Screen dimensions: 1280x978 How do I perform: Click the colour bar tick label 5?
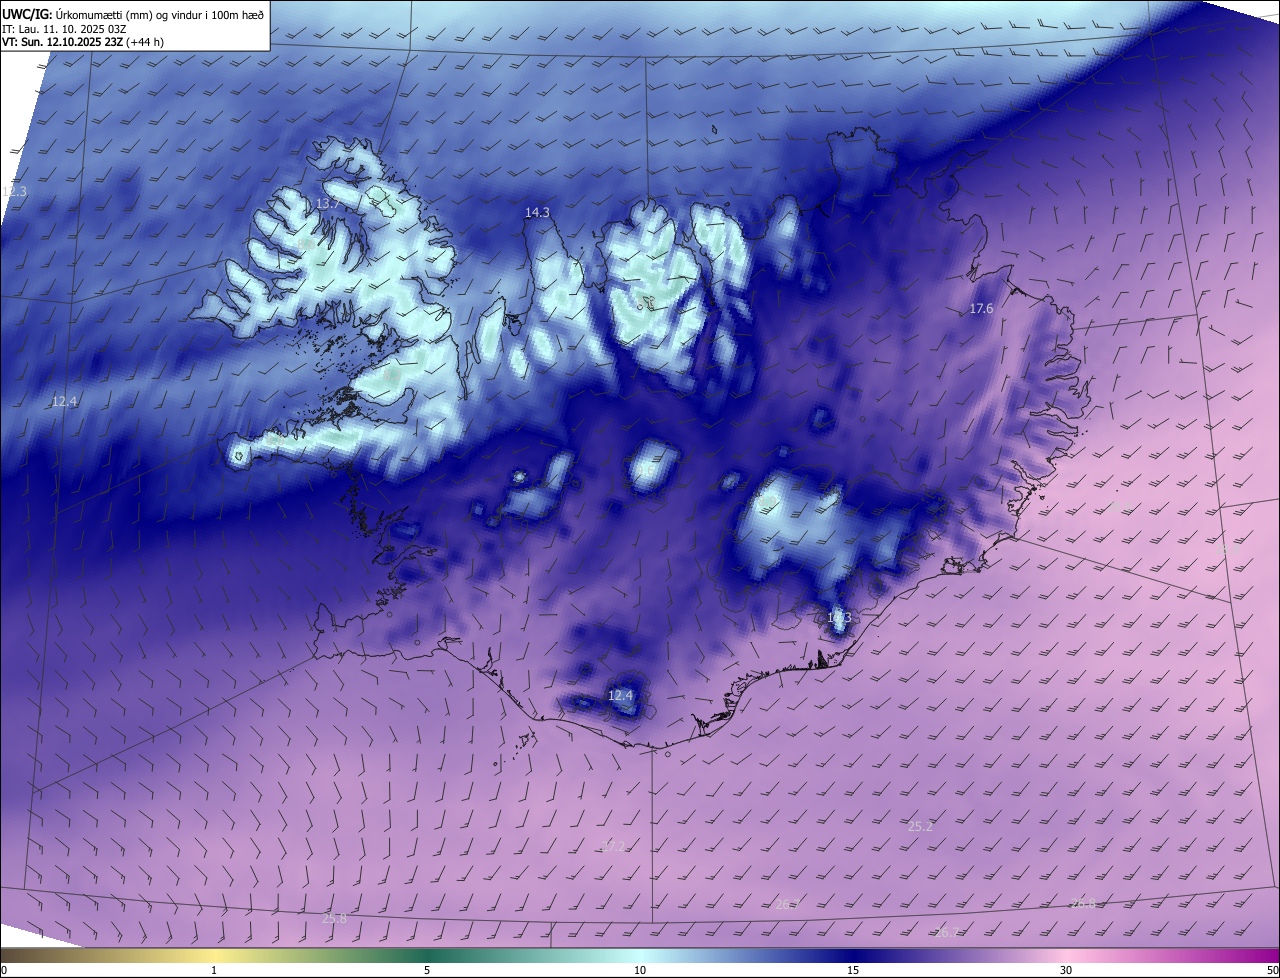pos(427,971)
